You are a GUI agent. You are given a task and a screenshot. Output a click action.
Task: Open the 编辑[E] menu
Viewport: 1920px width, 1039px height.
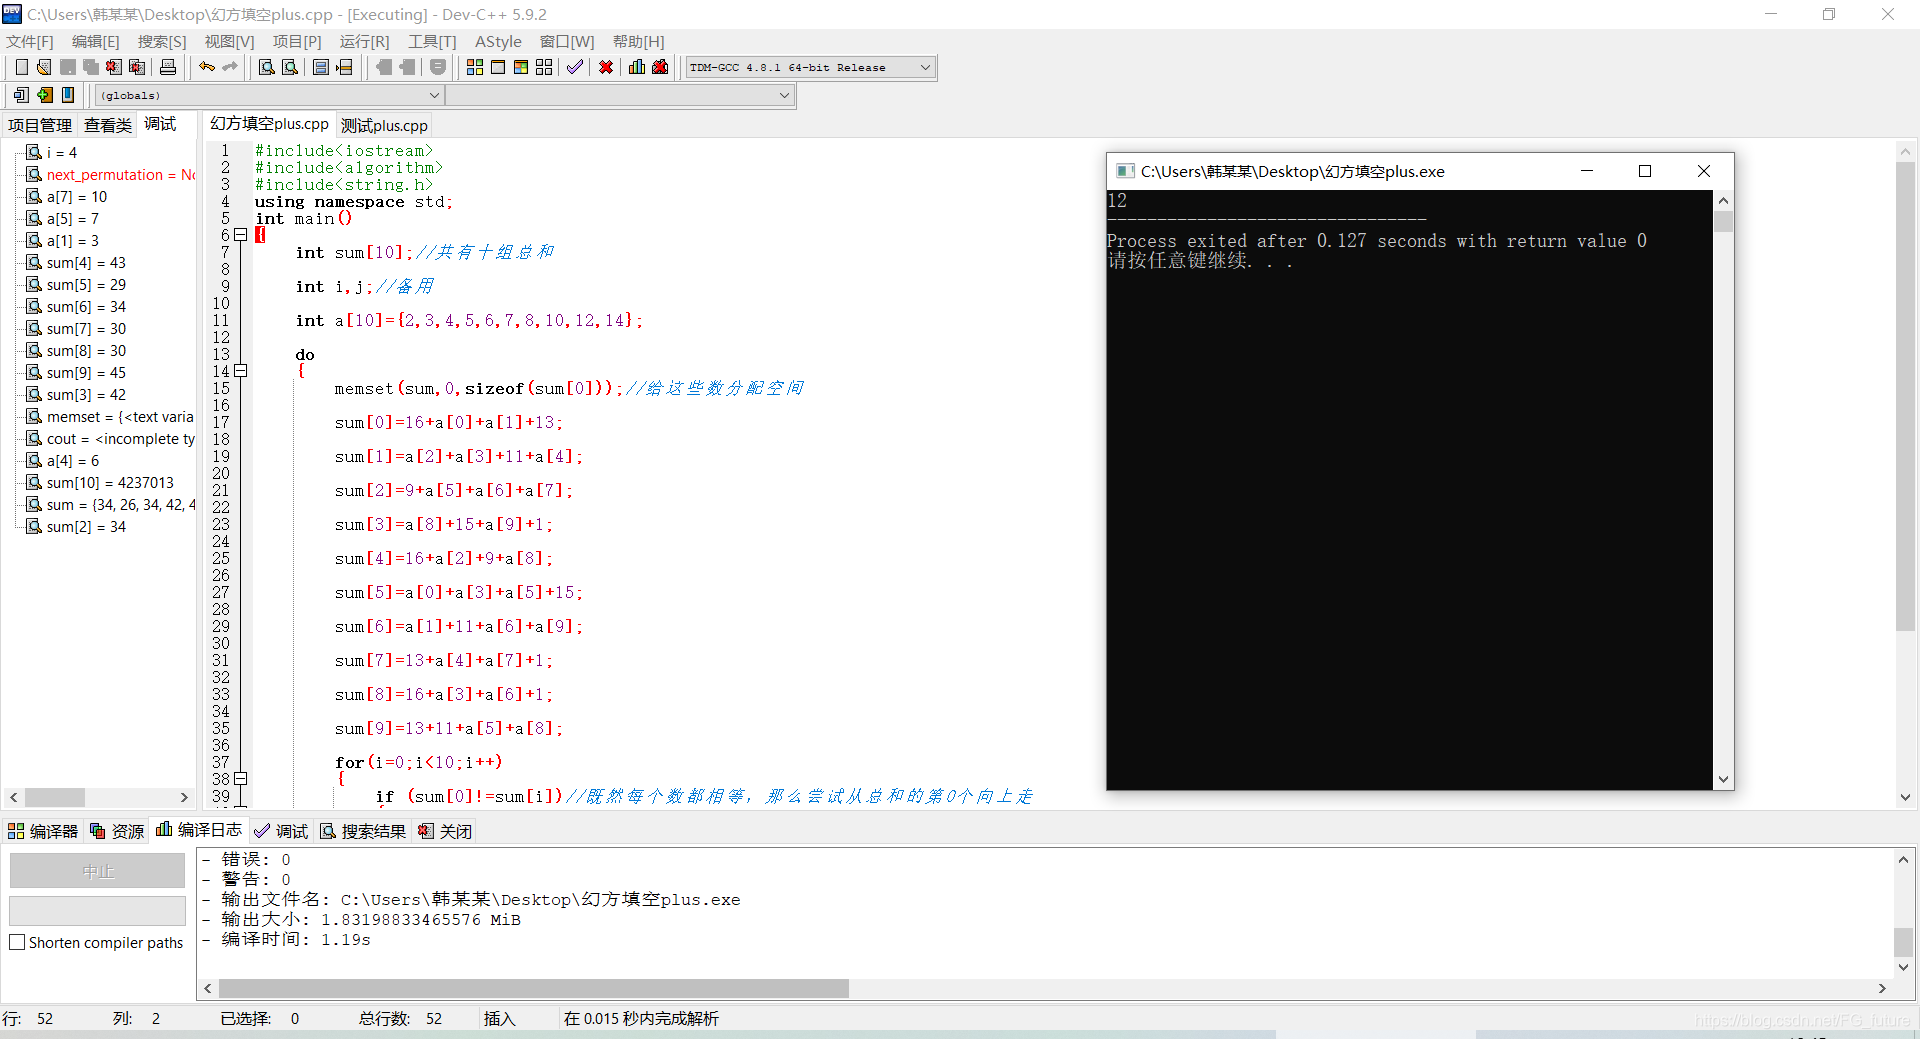tap(96, 41)
